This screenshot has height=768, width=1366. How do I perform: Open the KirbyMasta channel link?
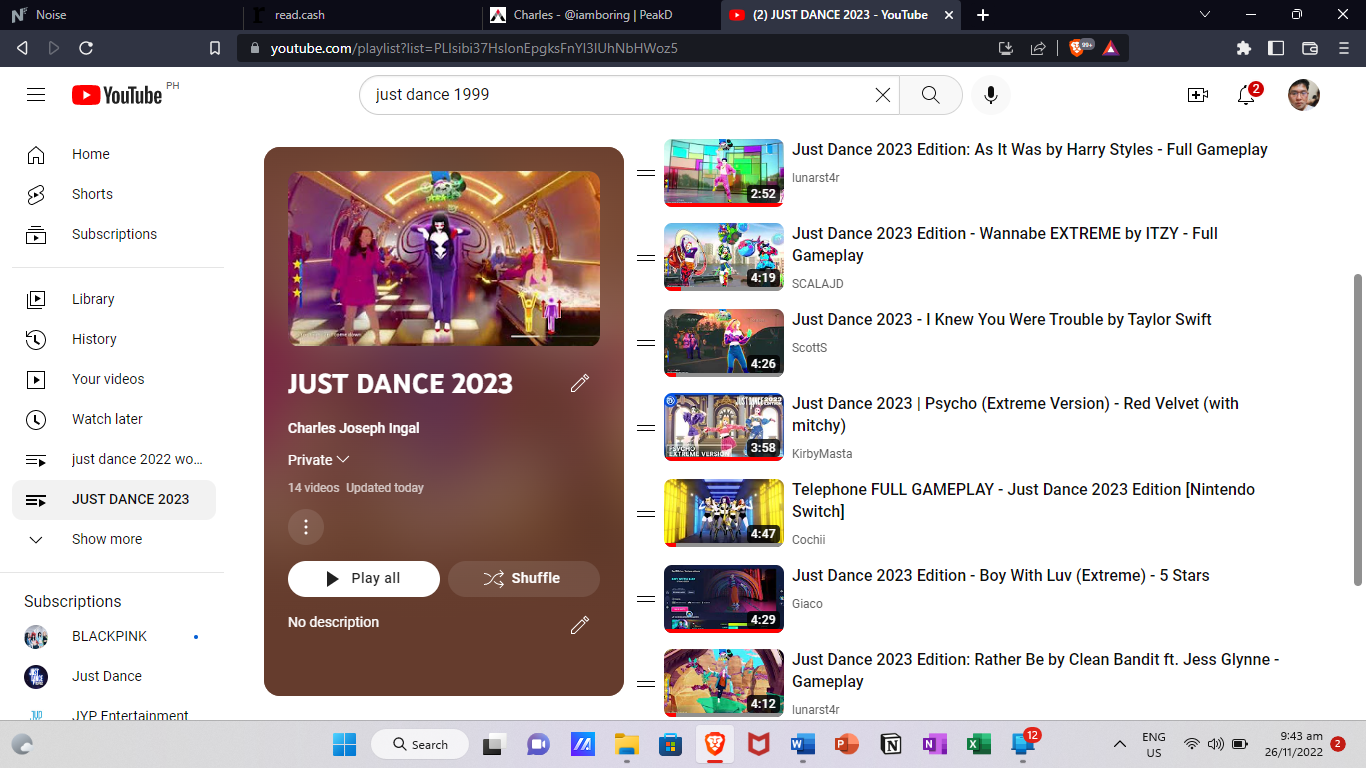pos(822,454)
